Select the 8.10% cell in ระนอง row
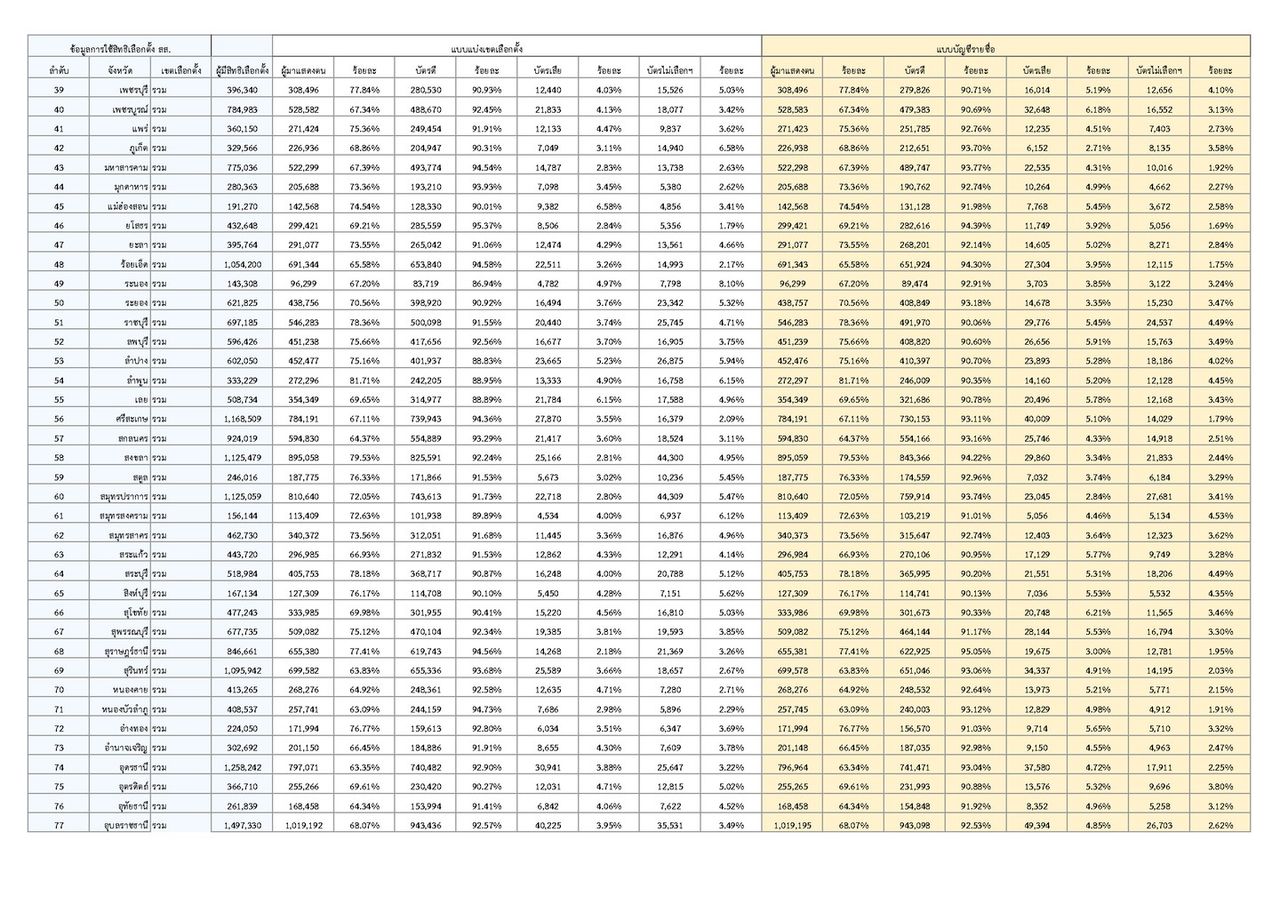The width and height of the screenshot is (1280, 905). click(731, 283)
